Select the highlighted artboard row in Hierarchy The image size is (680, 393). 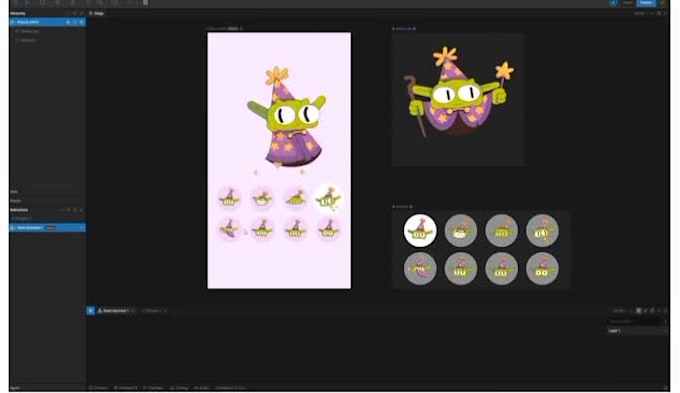coord(47,22)
